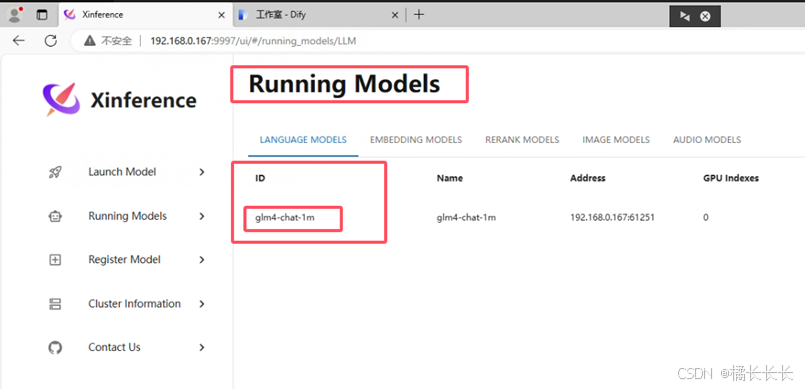
Task: Click the robot icon beside Running Models
Action: 55,217
